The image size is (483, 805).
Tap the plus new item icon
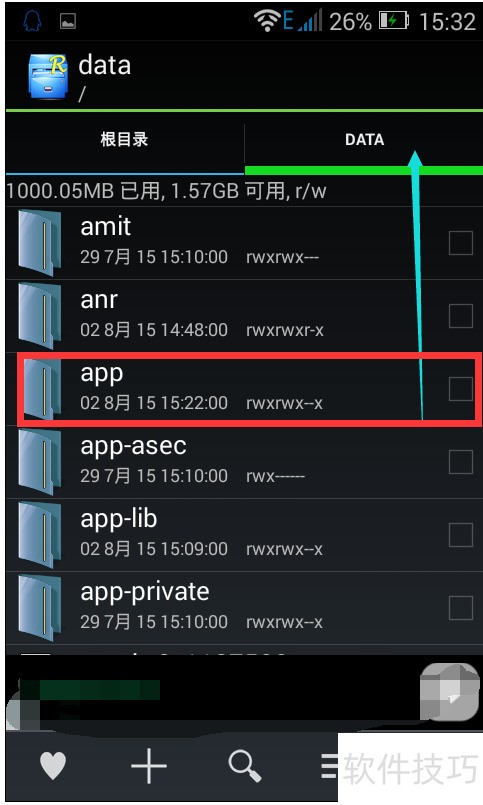(x=149, y=765)
